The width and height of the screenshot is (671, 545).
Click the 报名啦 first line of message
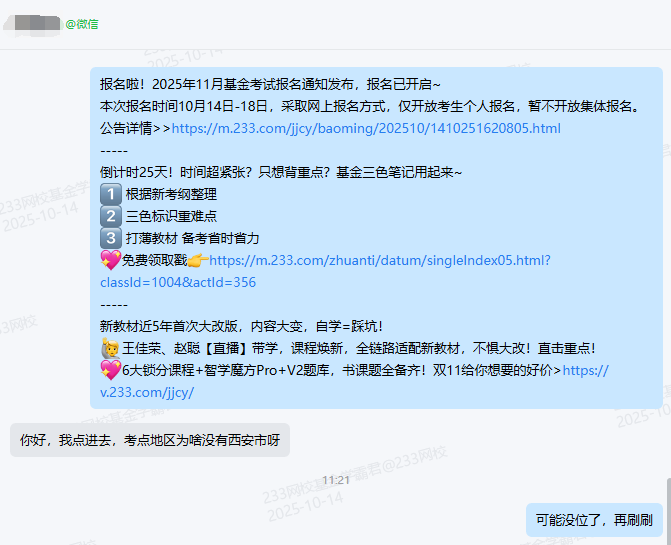pos(270,84)
